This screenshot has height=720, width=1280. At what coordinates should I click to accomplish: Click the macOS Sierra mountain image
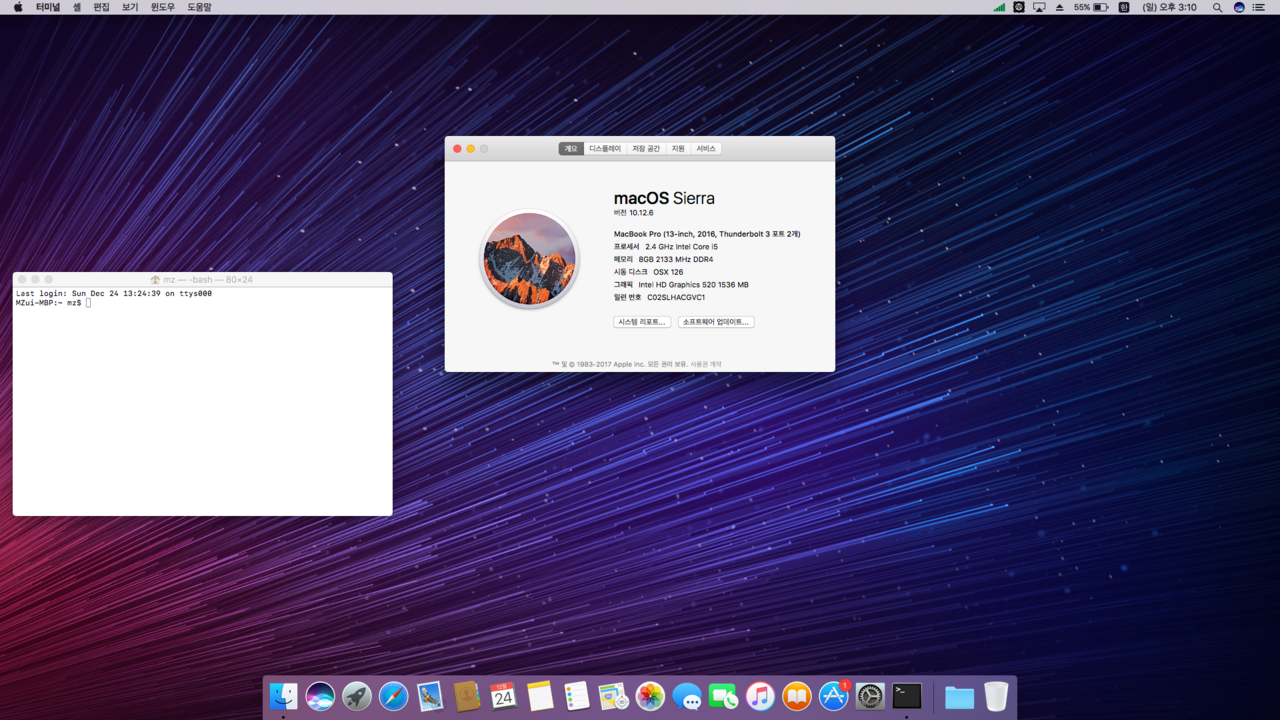coord(530,259)
